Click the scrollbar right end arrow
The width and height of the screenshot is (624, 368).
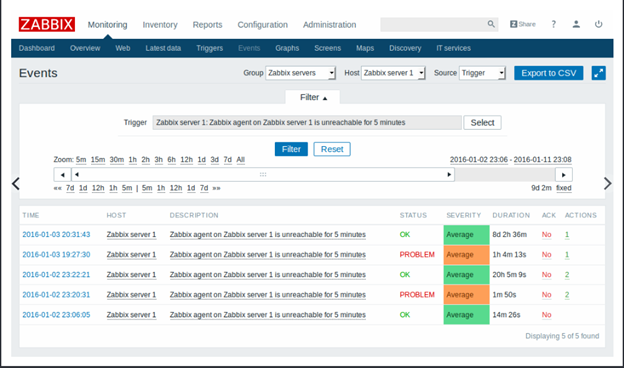point(449,175)
